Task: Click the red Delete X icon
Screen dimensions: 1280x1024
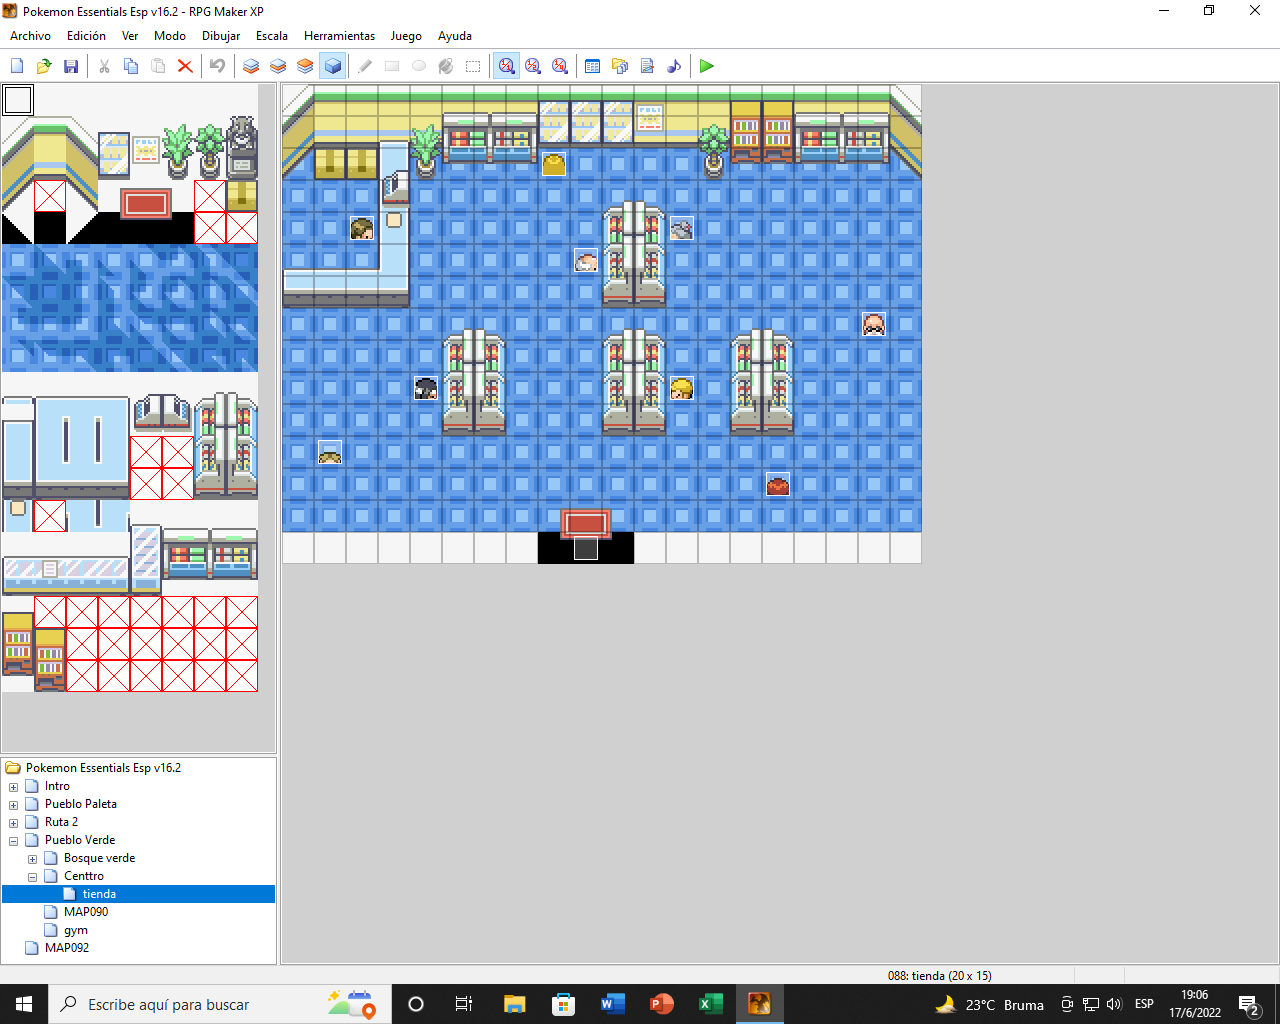Action: [185, 66]
